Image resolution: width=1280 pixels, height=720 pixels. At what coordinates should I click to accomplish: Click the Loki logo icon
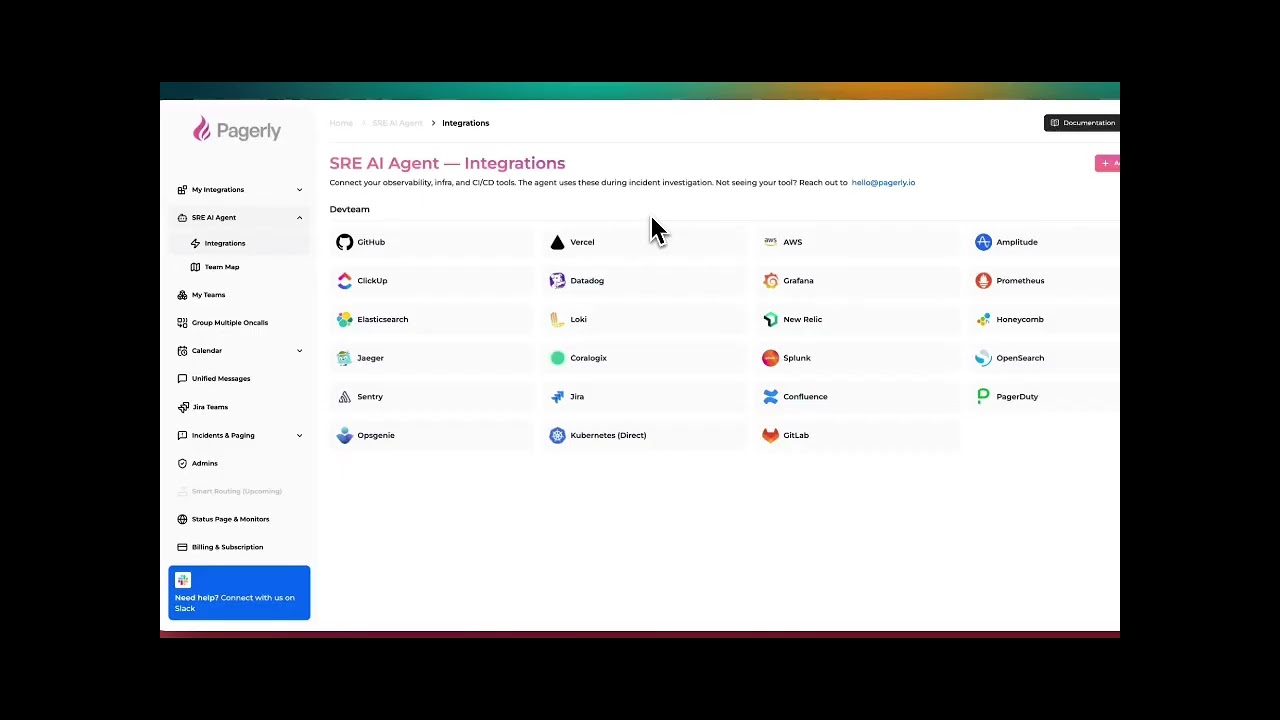557,319
